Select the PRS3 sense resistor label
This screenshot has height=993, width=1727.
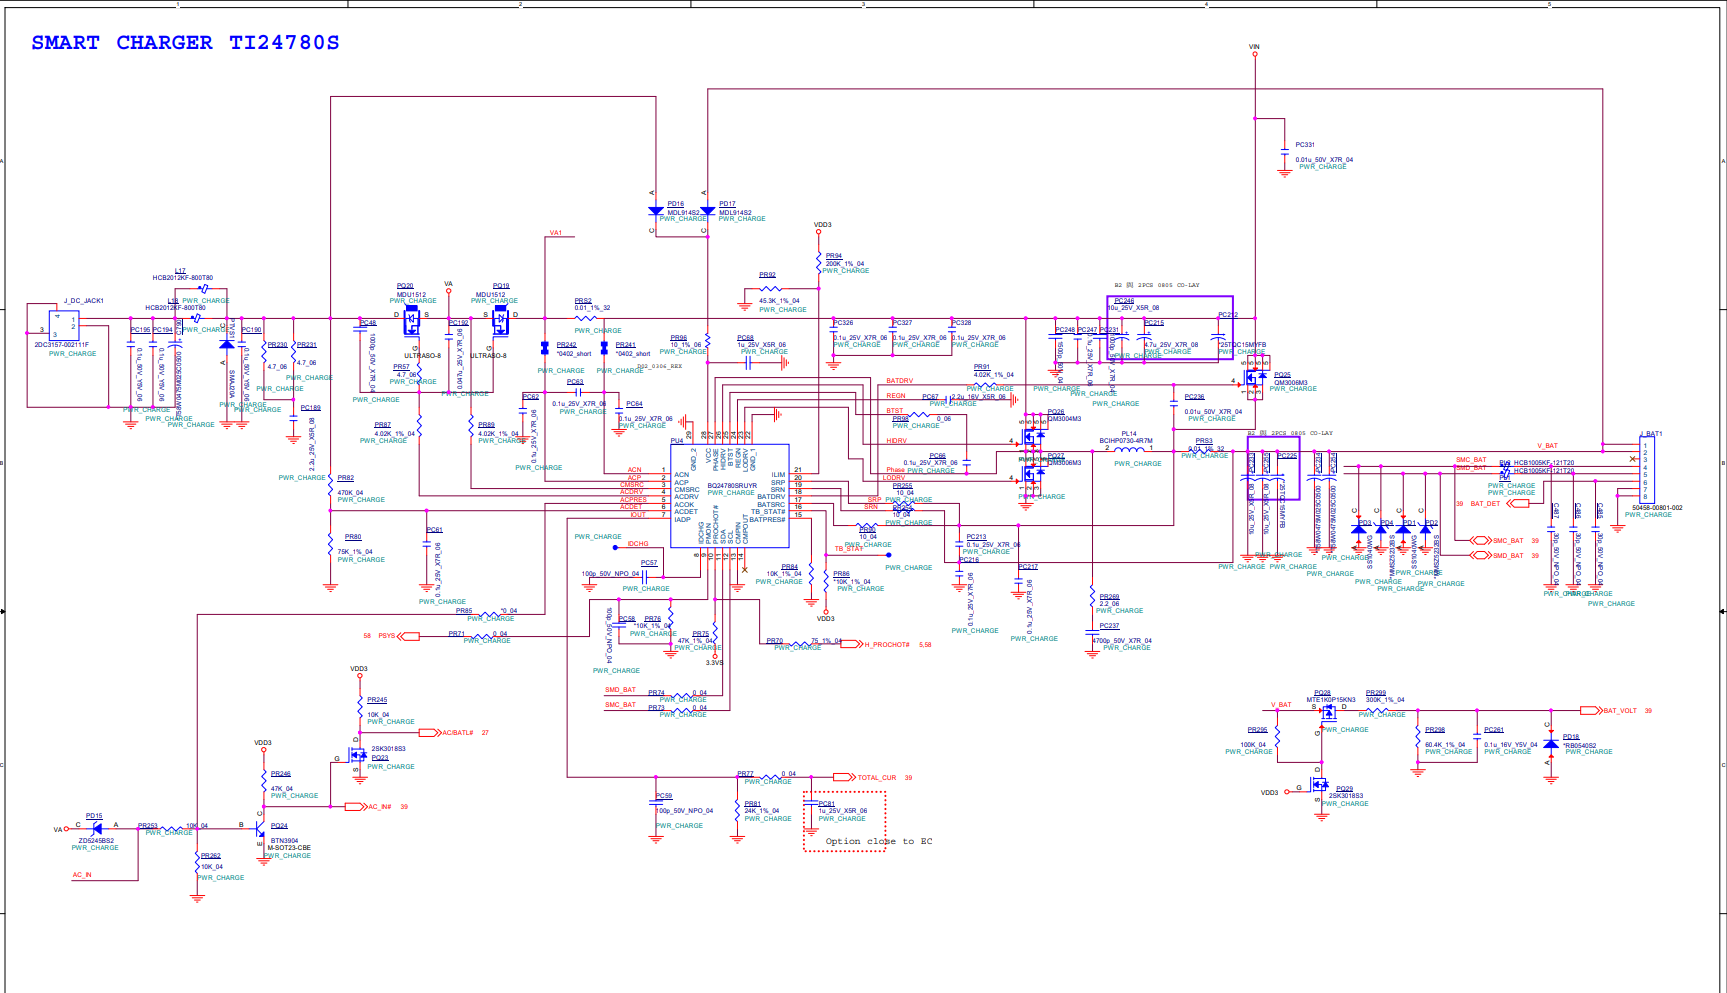click(1204, 441)
